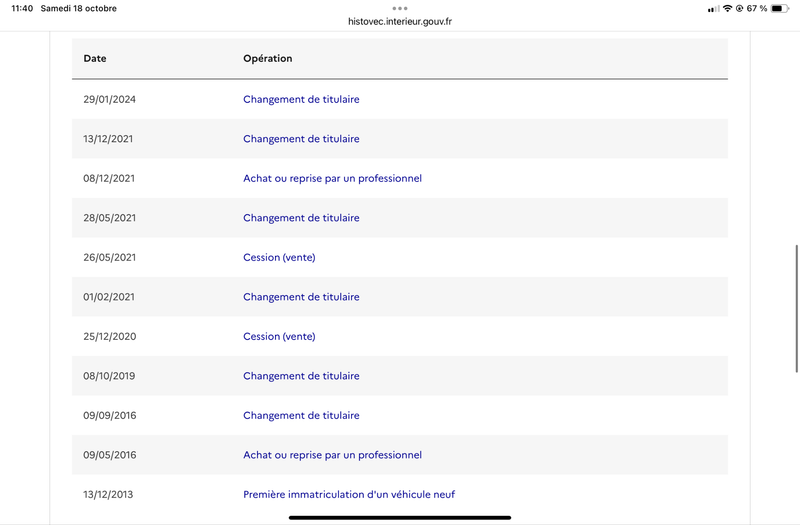Open Changement de titulaire dated 01/02/2021
The width and height of the screenshot is (800, 525).
coord(301,297)
